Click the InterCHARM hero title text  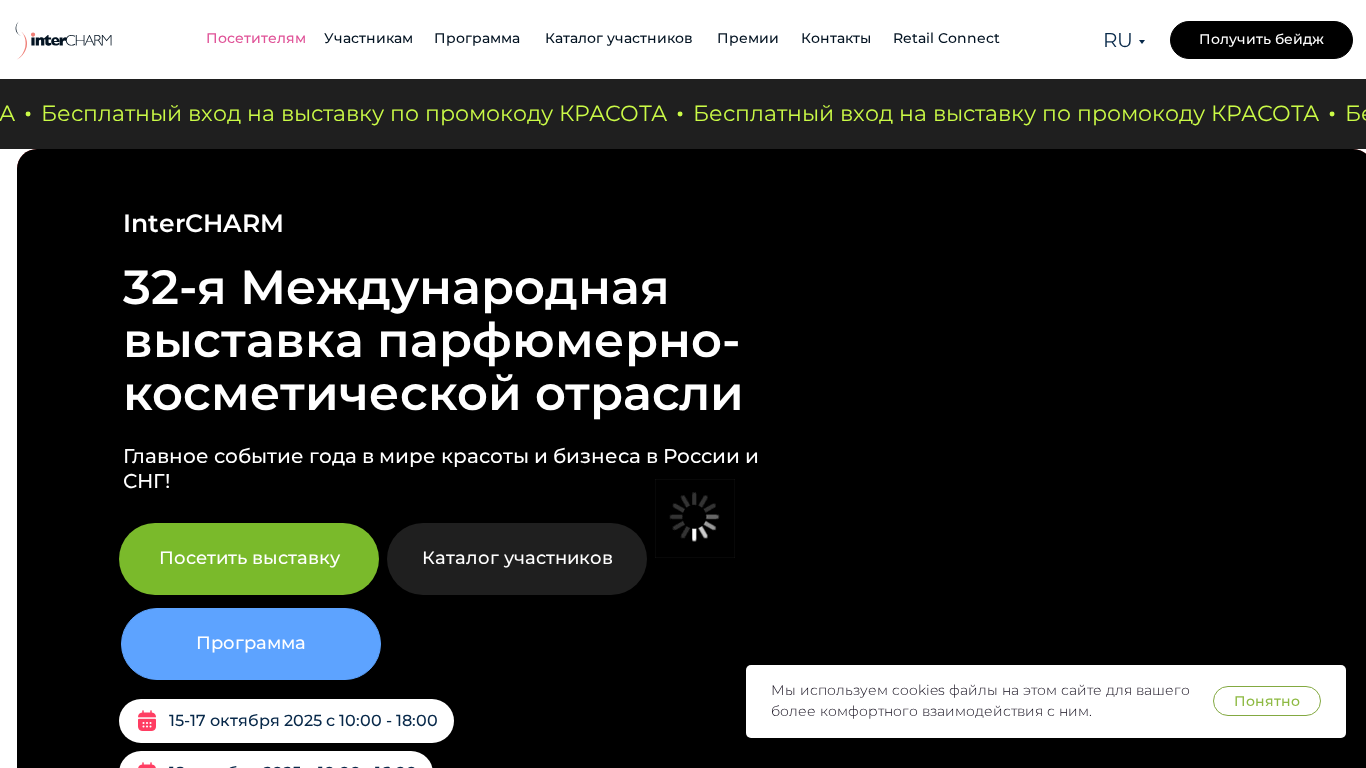click(203, 223)
